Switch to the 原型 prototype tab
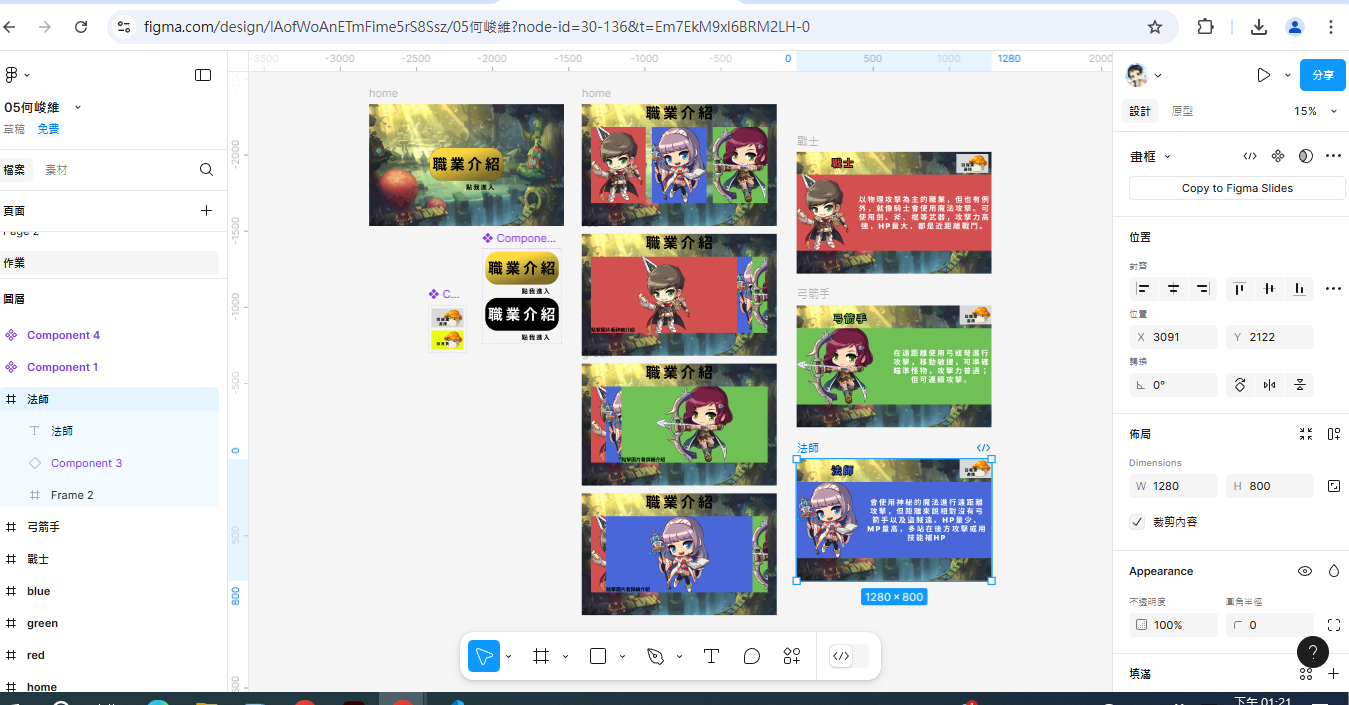Screen dimensions: 1349x705 tap(1182, 111)
